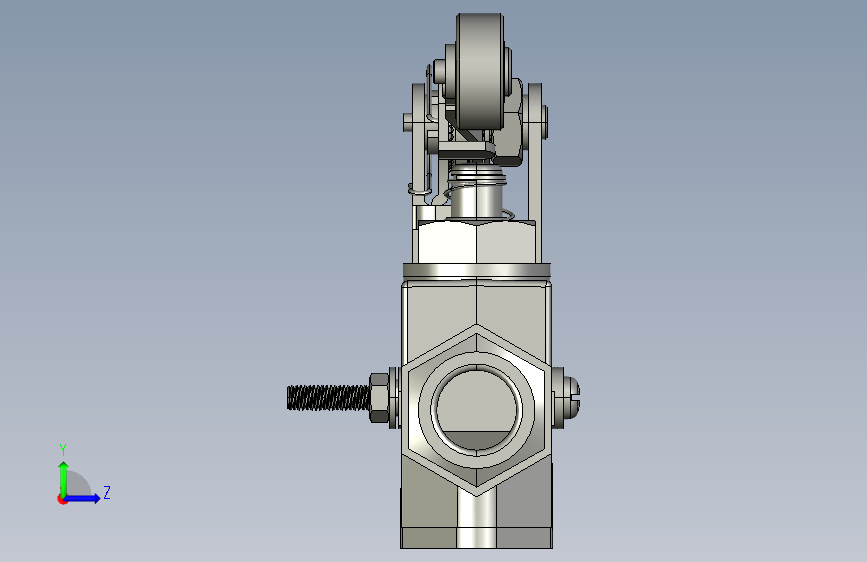Click the green Y axis arrow of the triad
Image resolution: width=867 pixels, height=562 pixels.
pos(64,478)
